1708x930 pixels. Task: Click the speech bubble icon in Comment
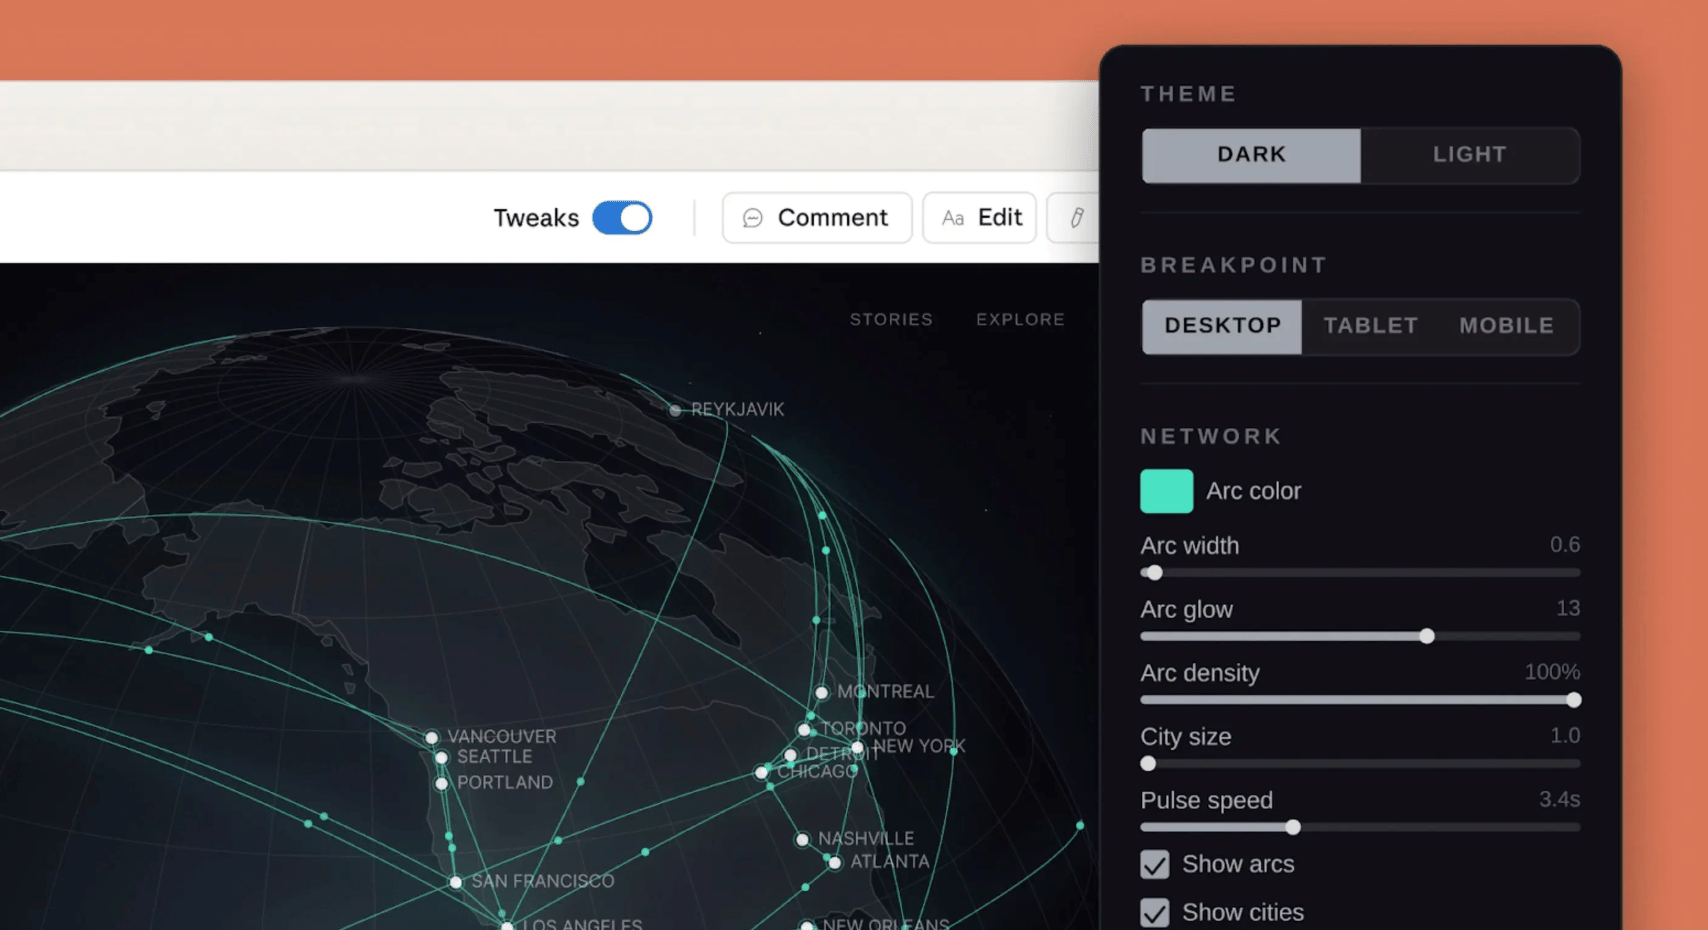pos(753,218)
